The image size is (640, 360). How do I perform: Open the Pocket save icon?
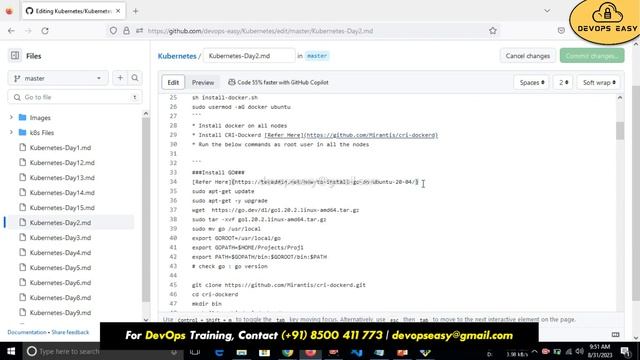[x=561, y=31]
